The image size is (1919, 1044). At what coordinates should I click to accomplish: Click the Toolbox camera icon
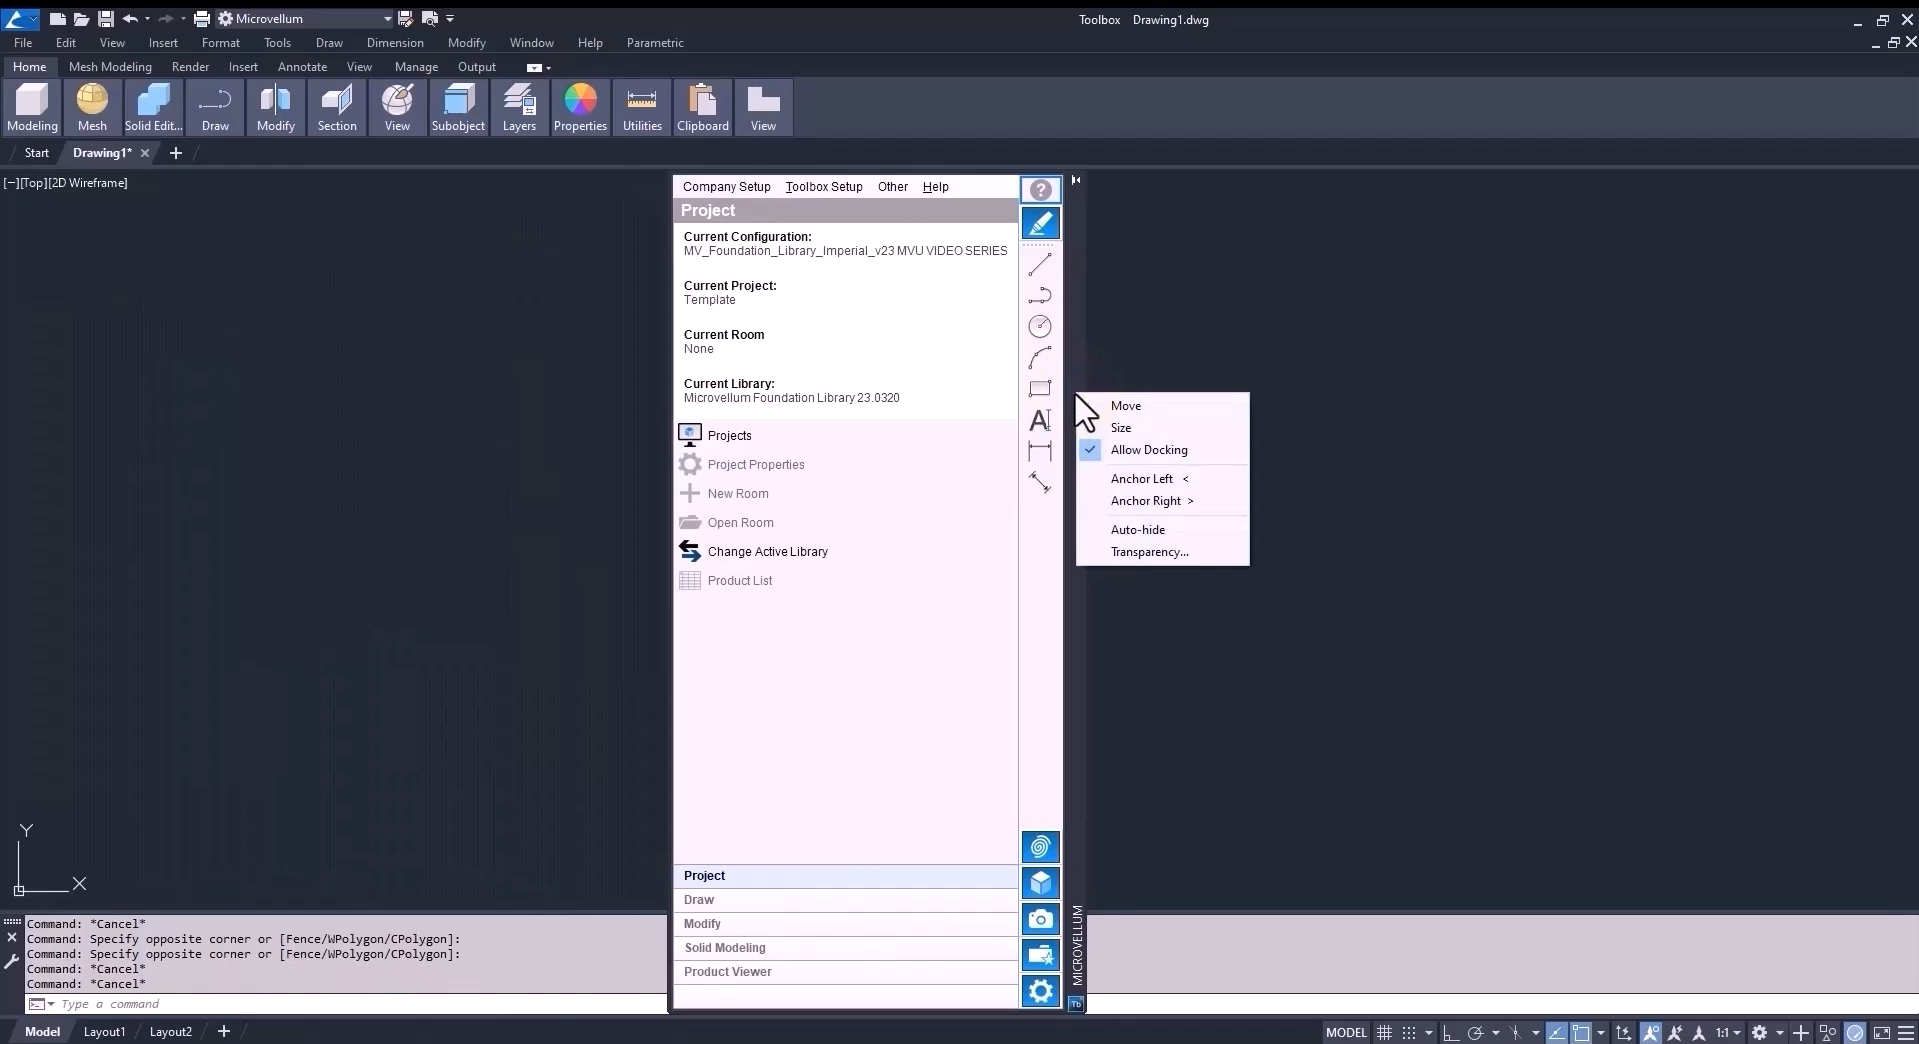(x=1041, y=919)
